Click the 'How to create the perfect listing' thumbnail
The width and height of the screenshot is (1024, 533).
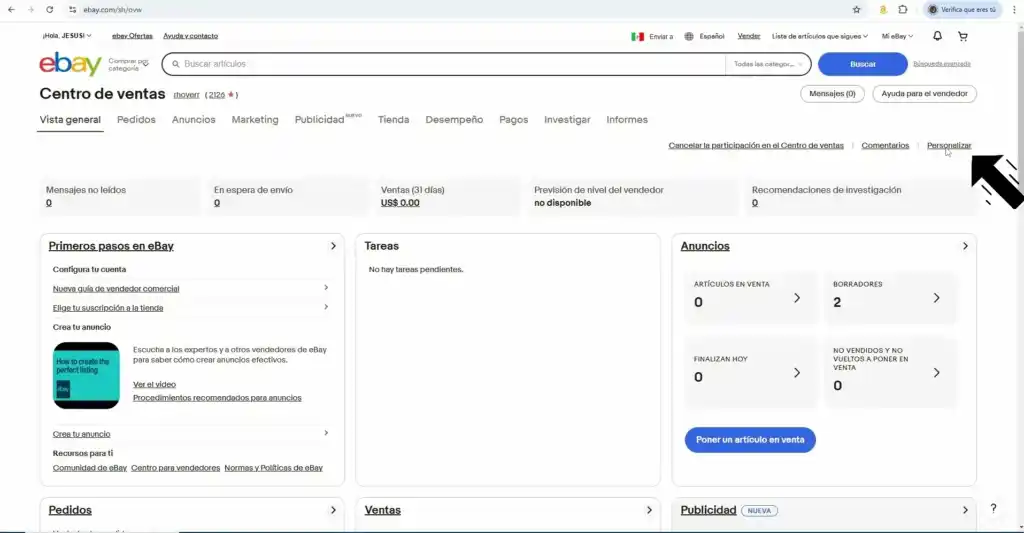(86, 376)
